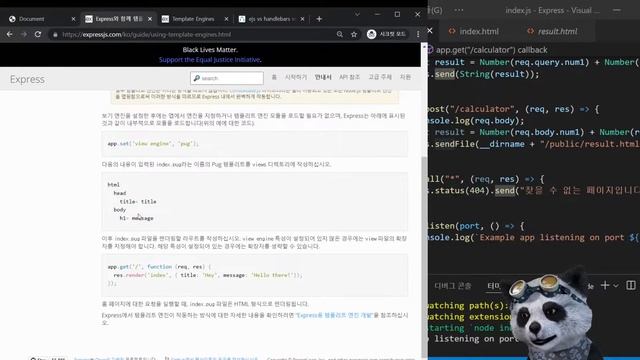Image resolution: width=640 pixels, height=360 pixels.
Task: Split the terminal panel
Action: point(631,285)
